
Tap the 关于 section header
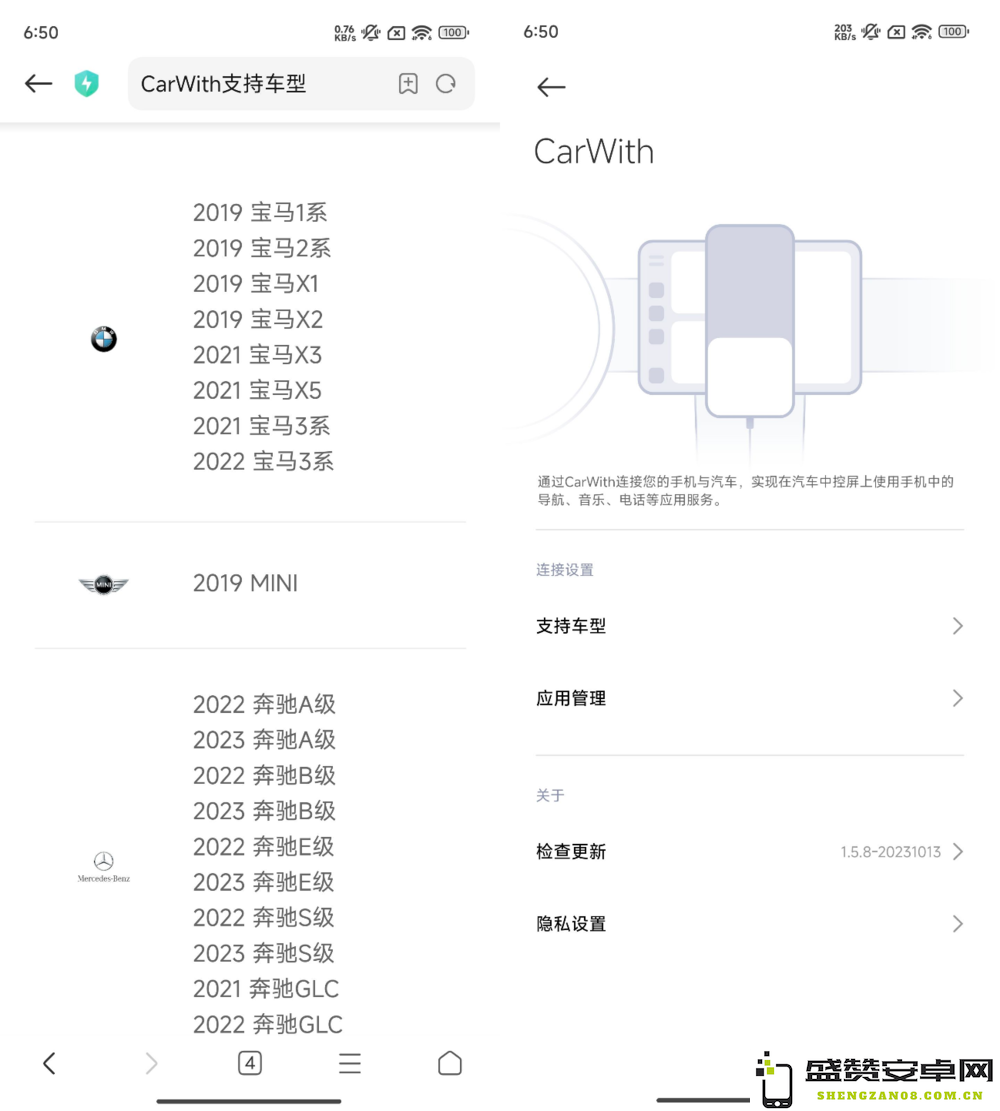point(550,795)
